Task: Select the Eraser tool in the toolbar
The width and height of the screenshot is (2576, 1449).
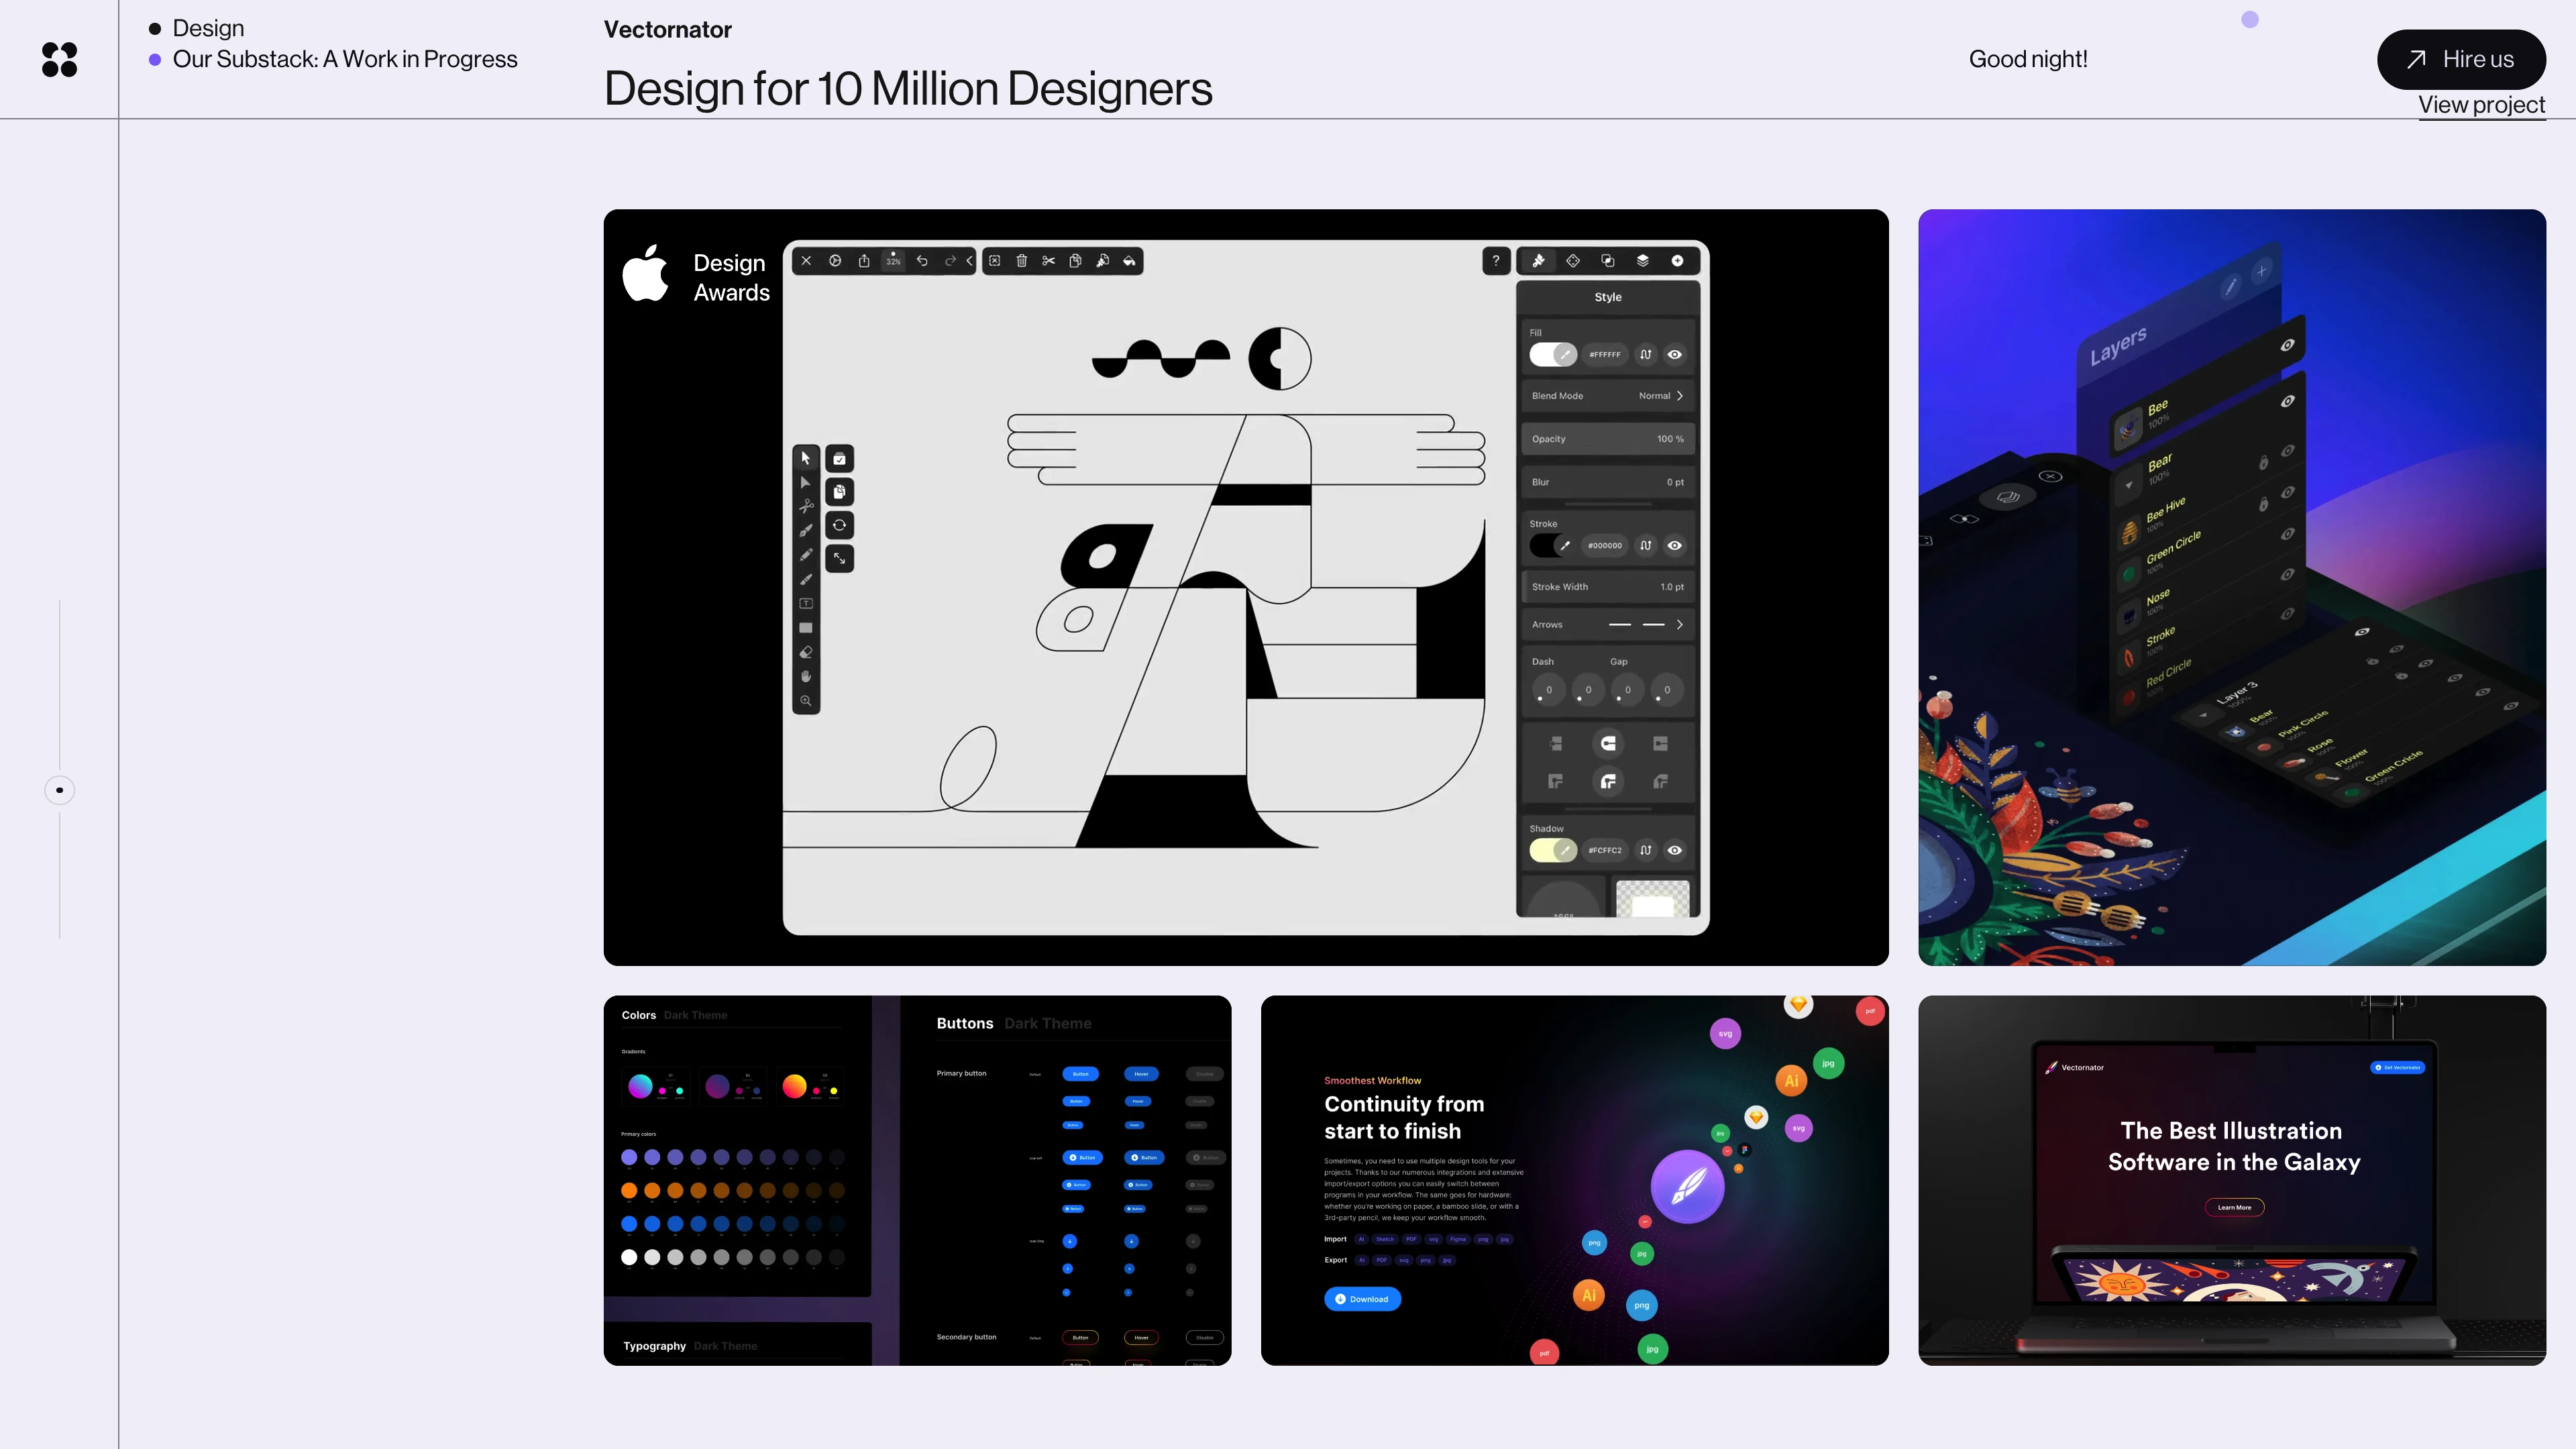Action: click(x=806, y=652)
